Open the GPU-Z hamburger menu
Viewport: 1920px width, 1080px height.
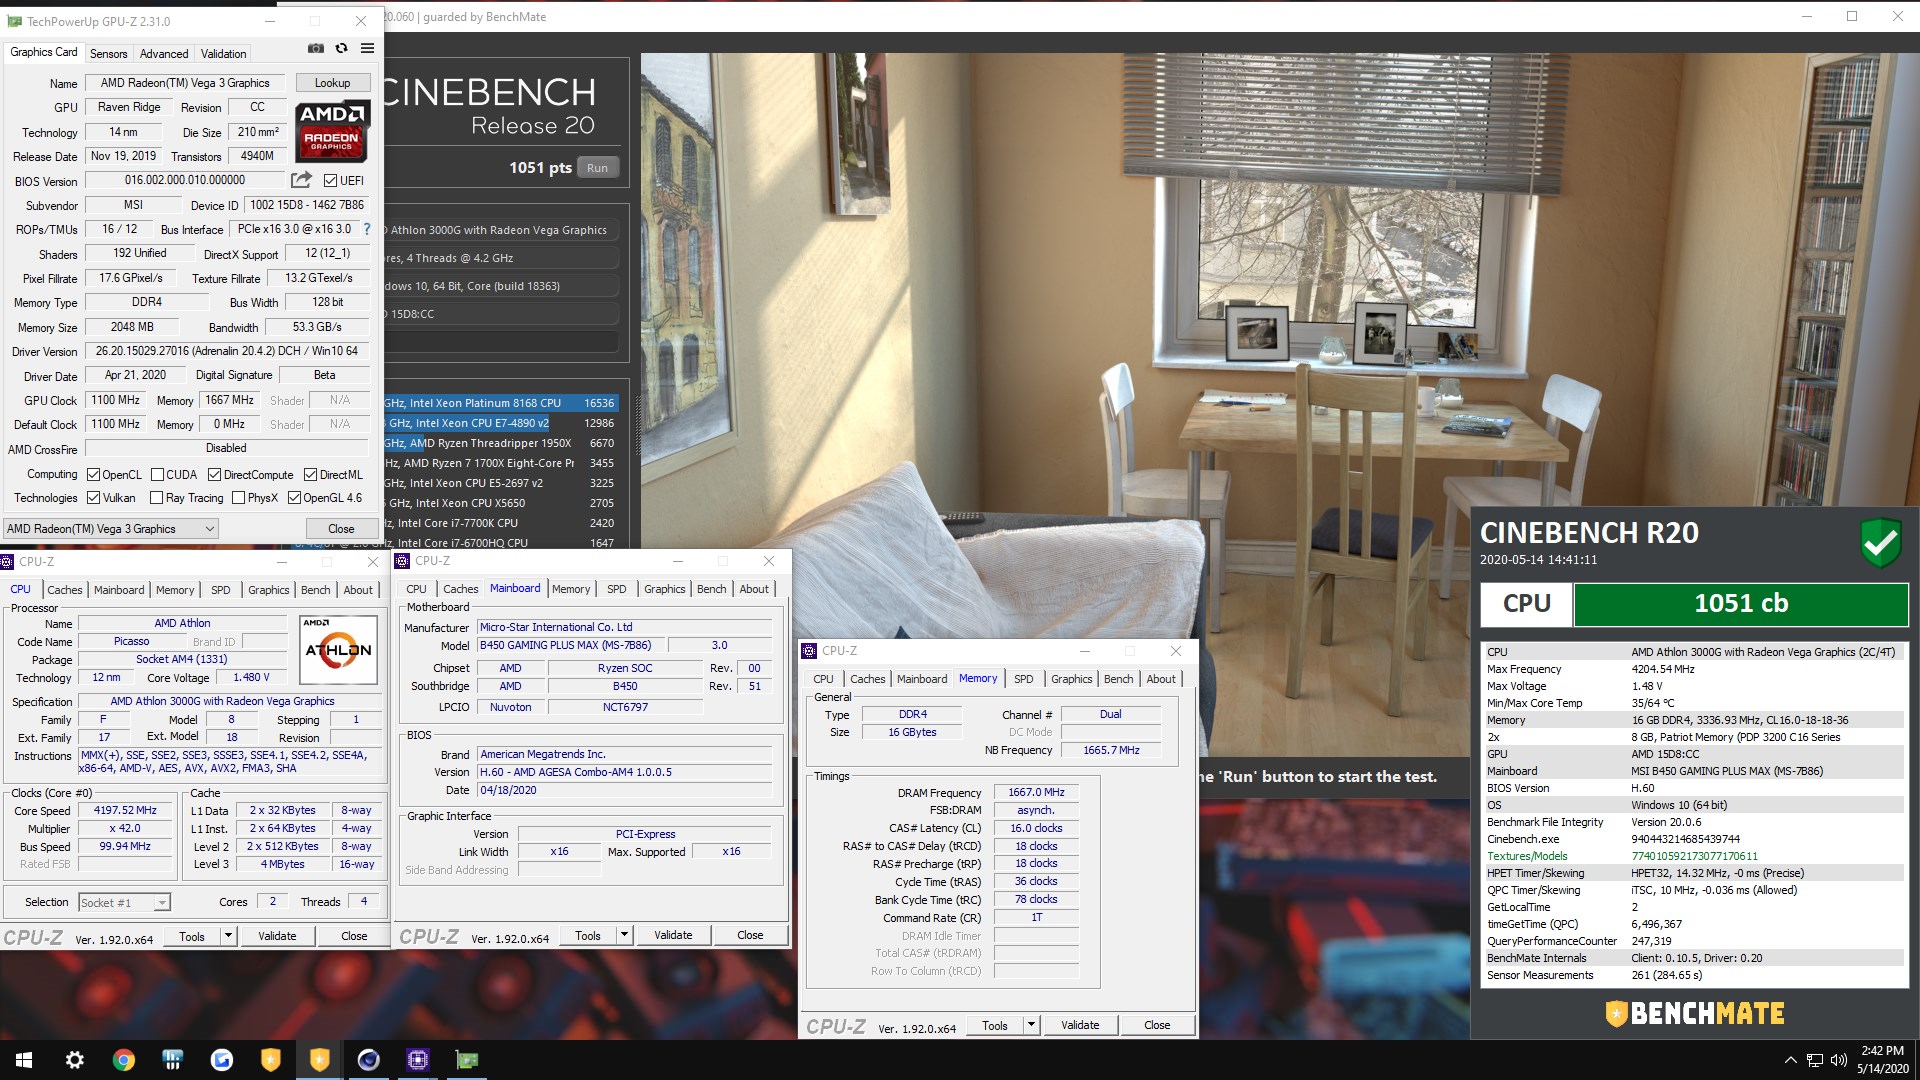[367, 48]
